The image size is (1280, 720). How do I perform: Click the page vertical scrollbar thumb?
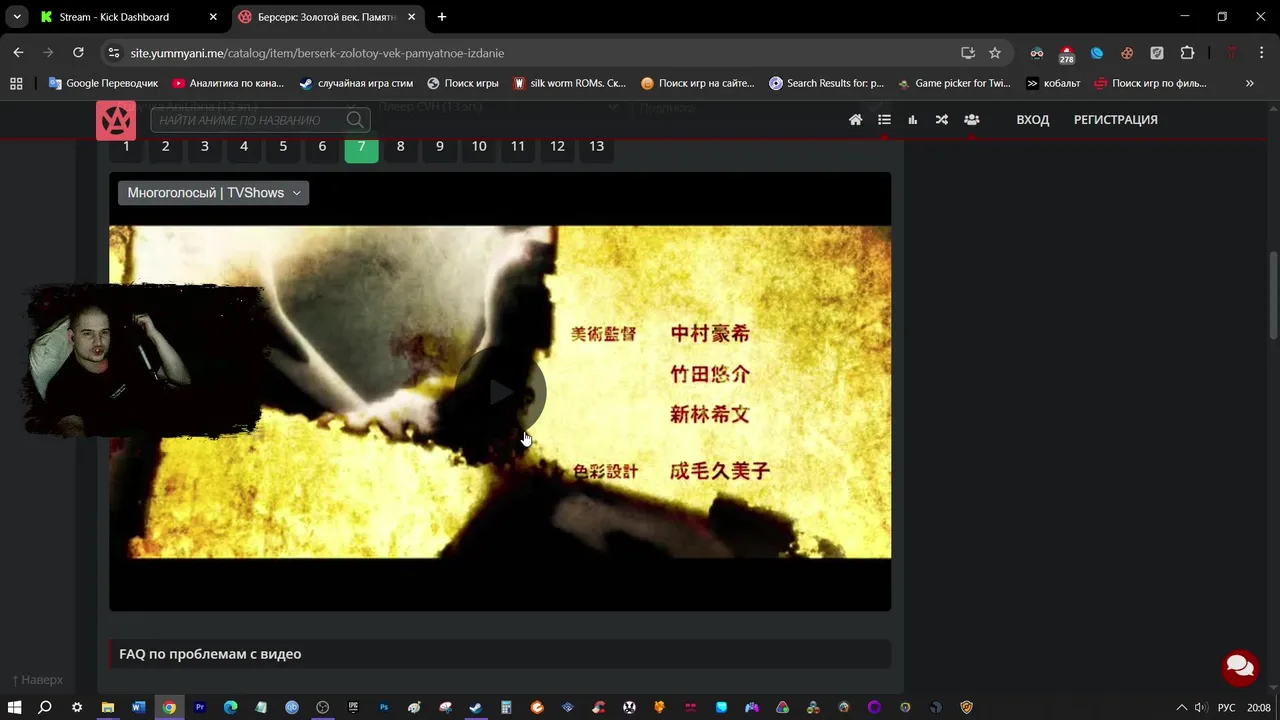[x=1273, y=295]
